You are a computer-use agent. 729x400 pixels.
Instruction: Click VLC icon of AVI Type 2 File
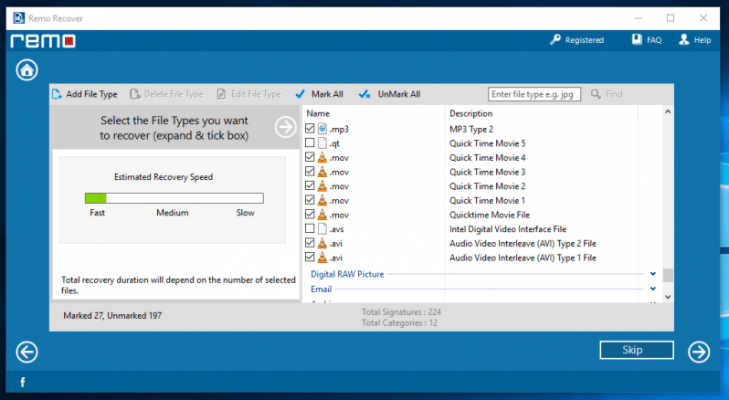[x=322, y=243]
